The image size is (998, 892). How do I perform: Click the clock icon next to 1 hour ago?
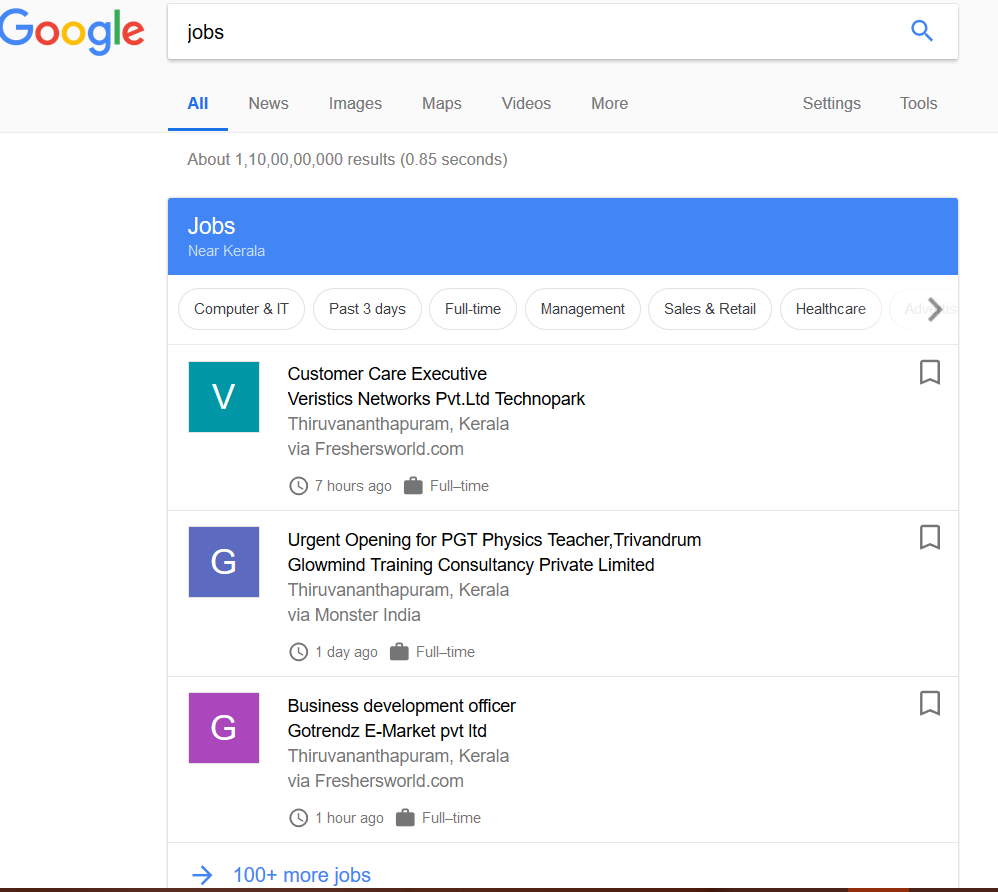pyautogui.click(x=299, y=818)
